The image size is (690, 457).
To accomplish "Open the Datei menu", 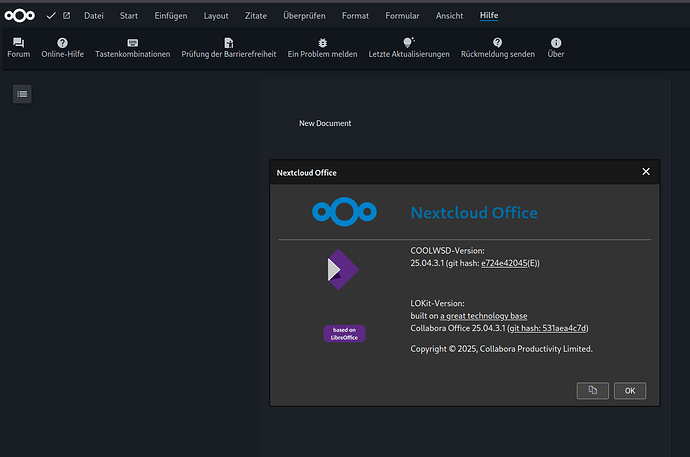I will point(94,16).
